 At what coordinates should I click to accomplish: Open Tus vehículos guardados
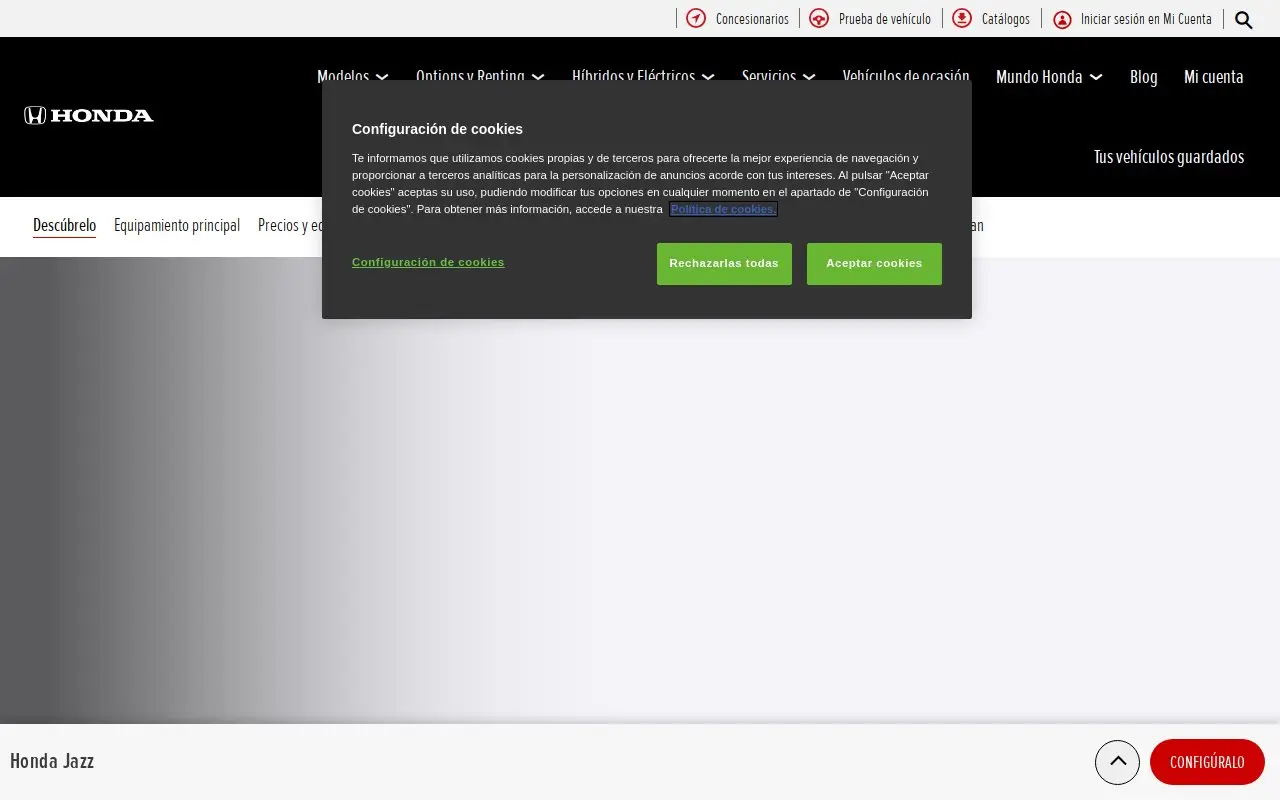pos(1169,157)
